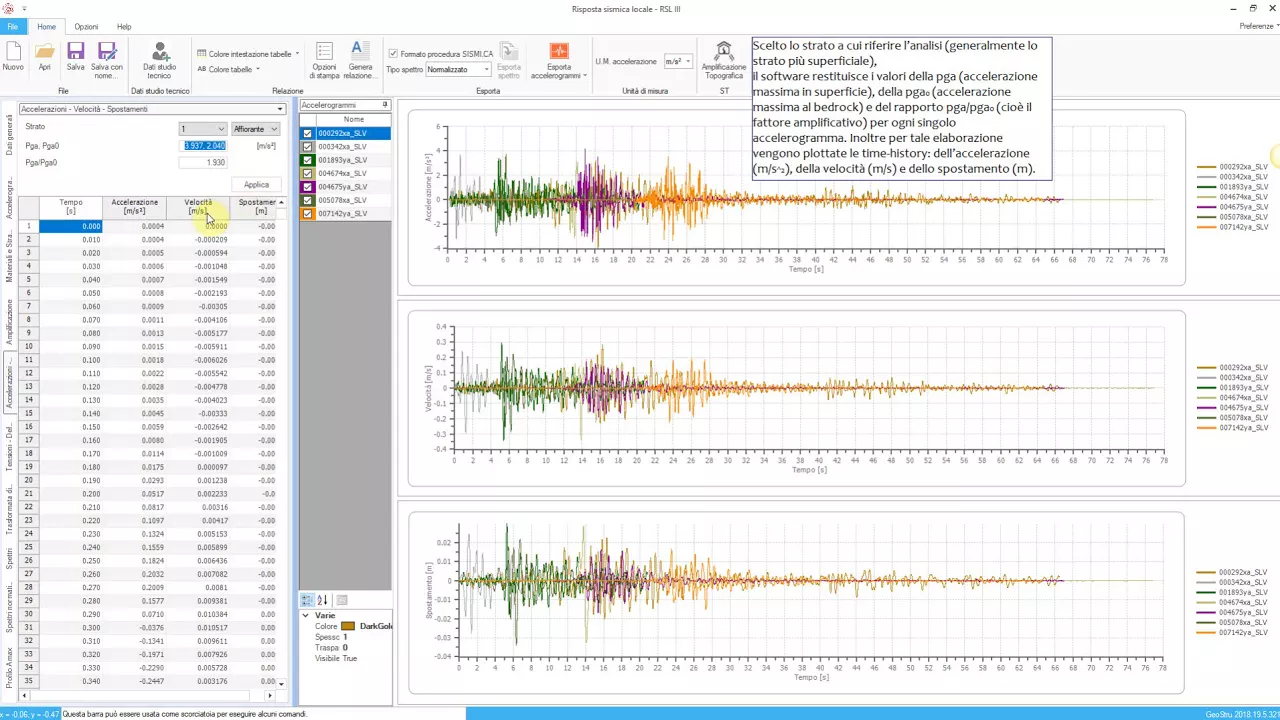Open the Colore tabelle dropdown
Screen dimensions: 1280x720
pyautogui.click(x=258, y=69)
